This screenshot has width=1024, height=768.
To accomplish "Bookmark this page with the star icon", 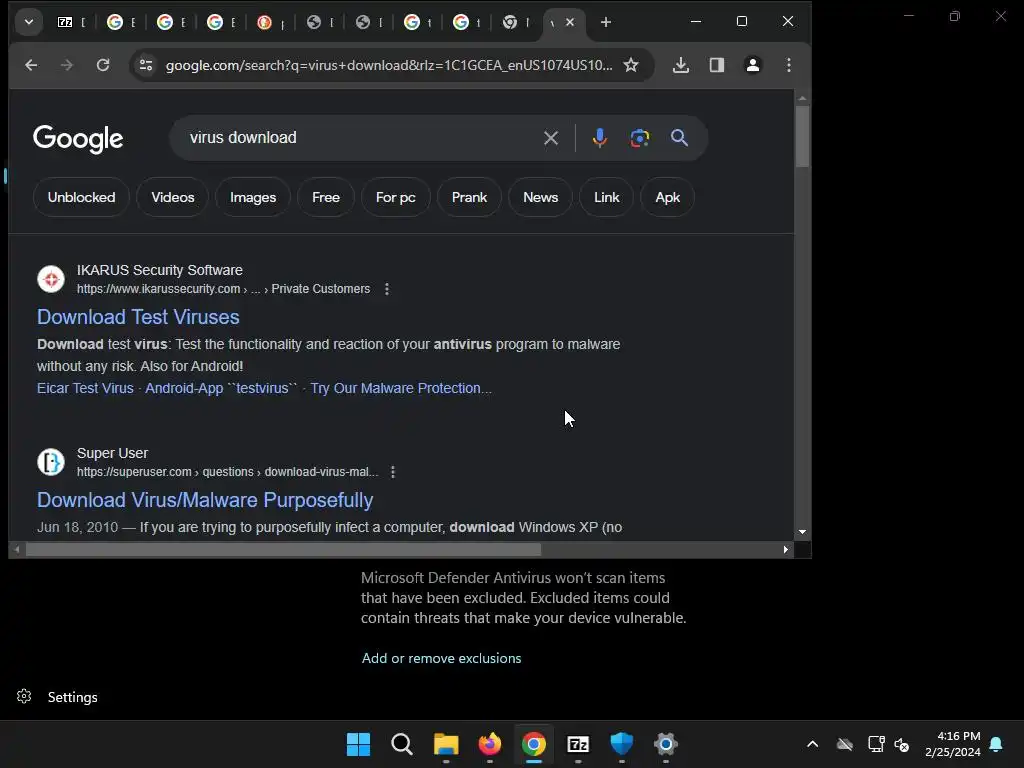I will click(631, 65).
